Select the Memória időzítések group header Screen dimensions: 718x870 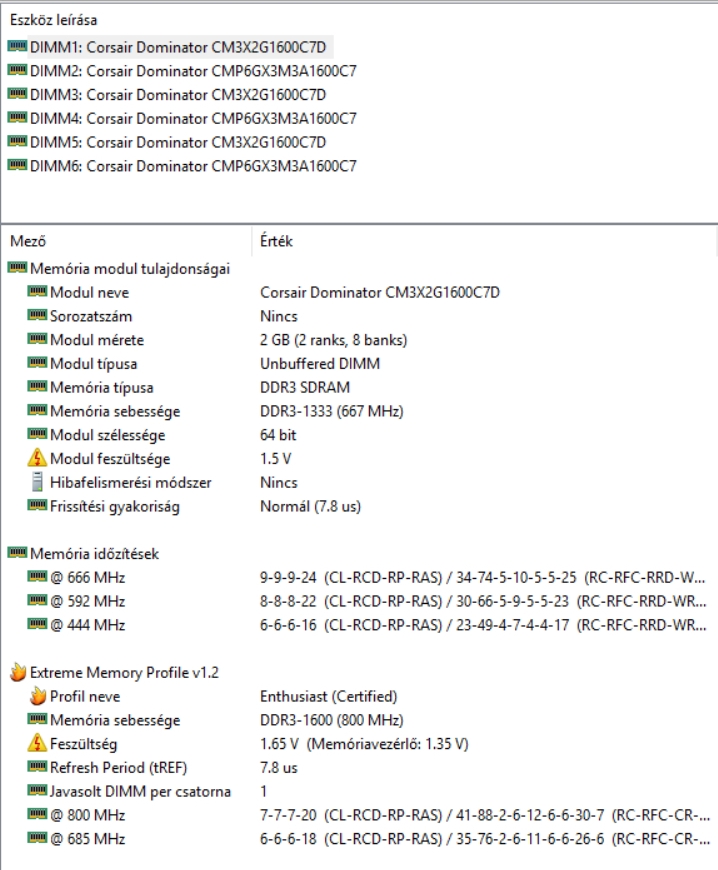point(94,554)
